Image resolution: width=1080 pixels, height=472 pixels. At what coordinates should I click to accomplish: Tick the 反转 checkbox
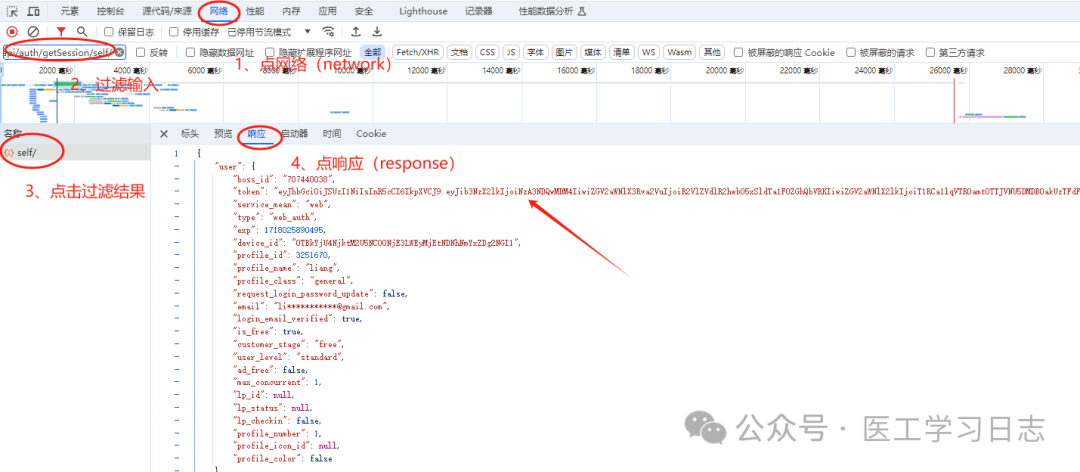click(x=141, y=52)
